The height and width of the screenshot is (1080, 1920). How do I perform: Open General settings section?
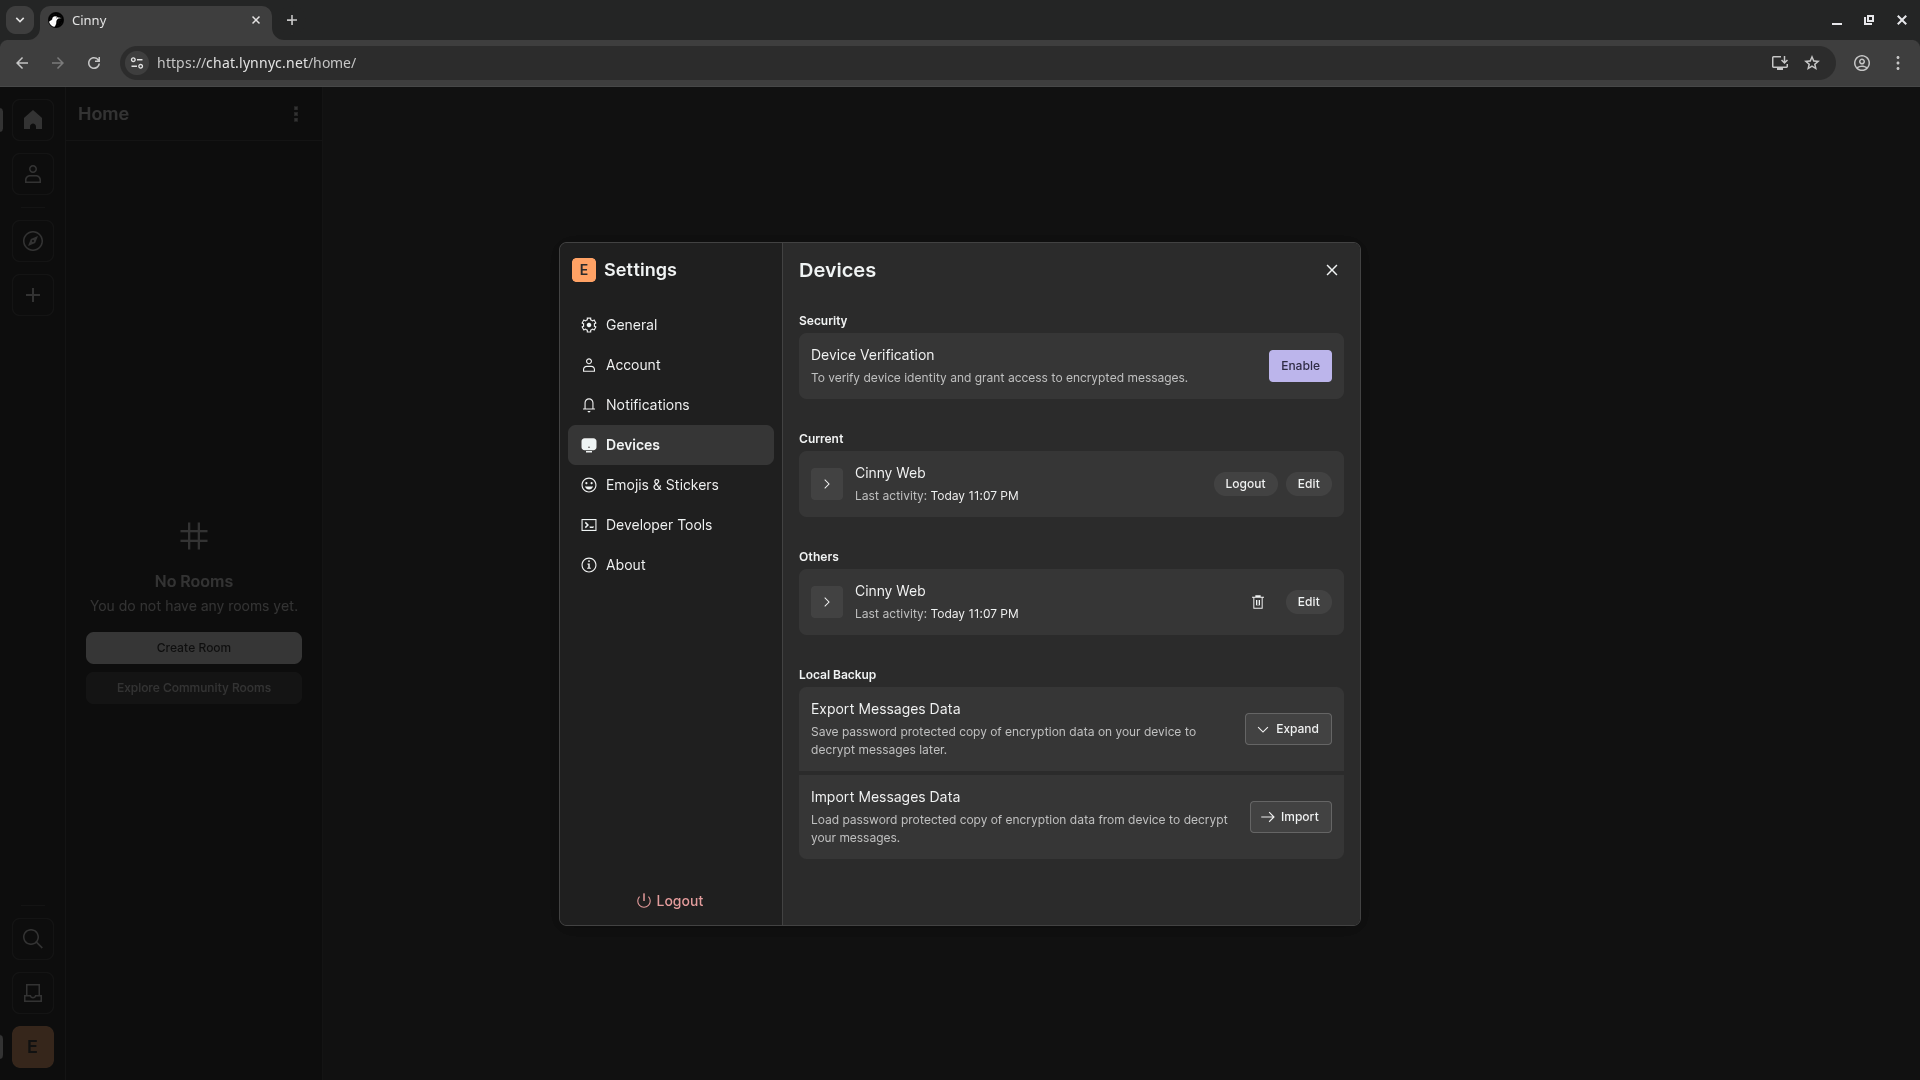coord(670,325)
